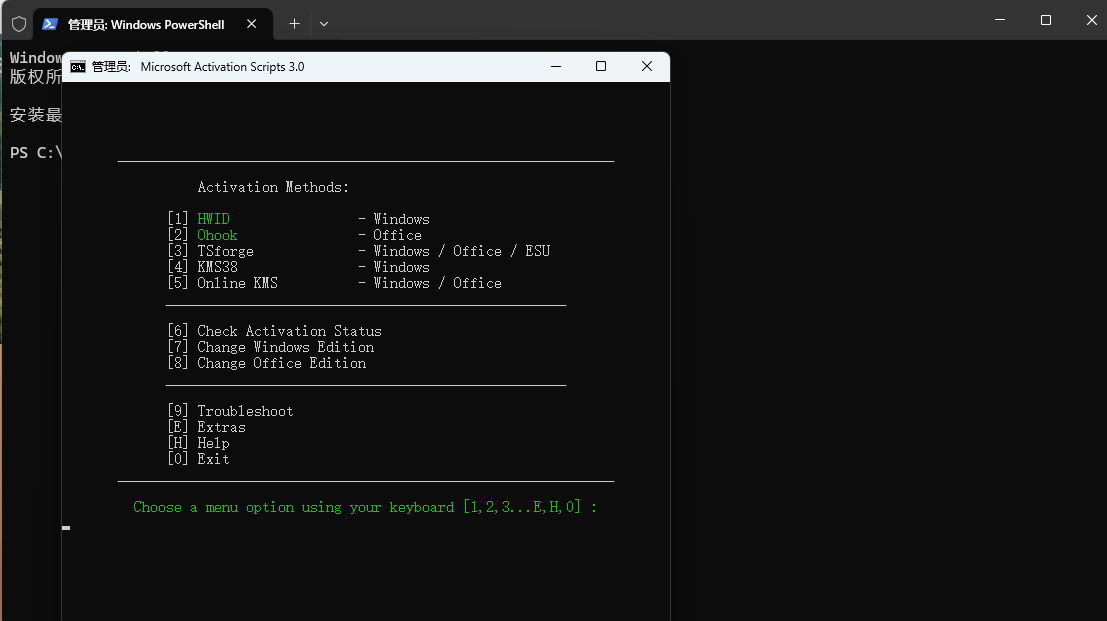Image resolution: width=1107 pixels, height=621 pixels.
Task: Click the HWID option text
Action: tap(213, 219)
